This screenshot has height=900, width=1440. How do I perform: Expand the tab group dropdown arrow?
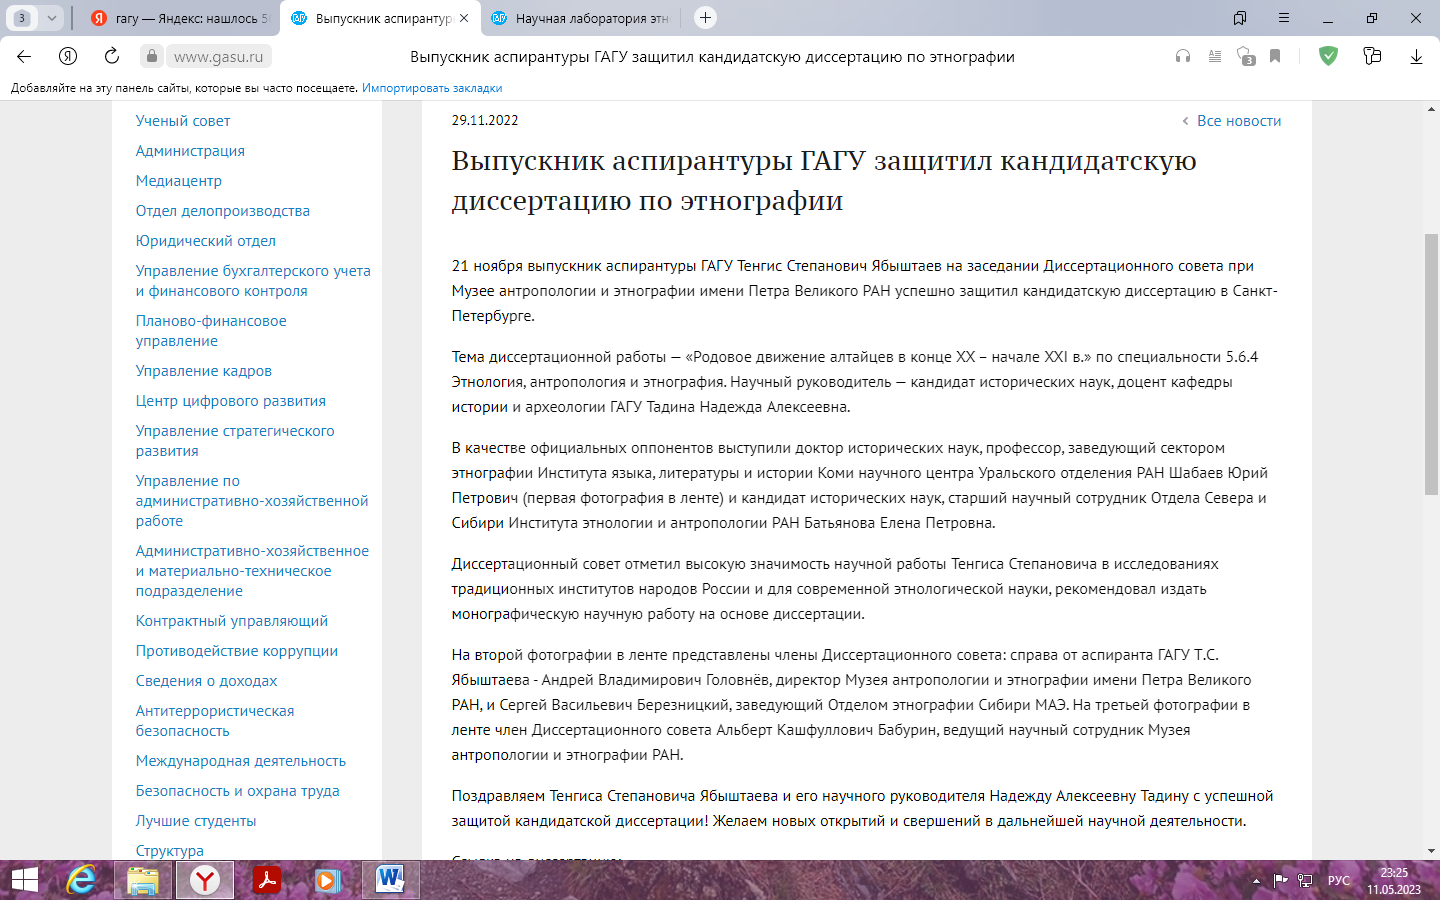[x=51, y=18]
